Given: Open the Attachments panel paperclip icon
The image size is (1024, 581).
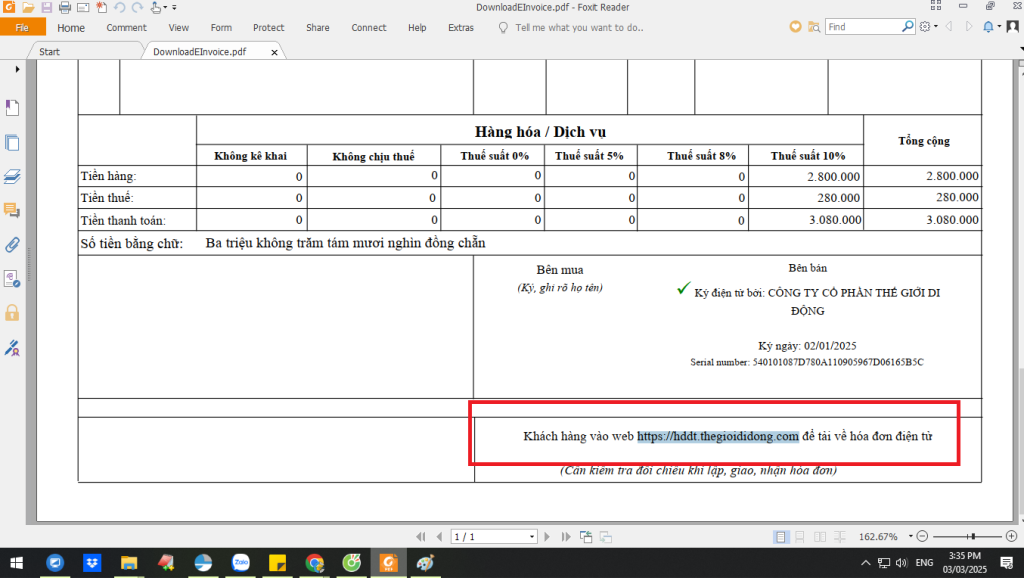Looking at the screenshot, I should tap(12, 244).
